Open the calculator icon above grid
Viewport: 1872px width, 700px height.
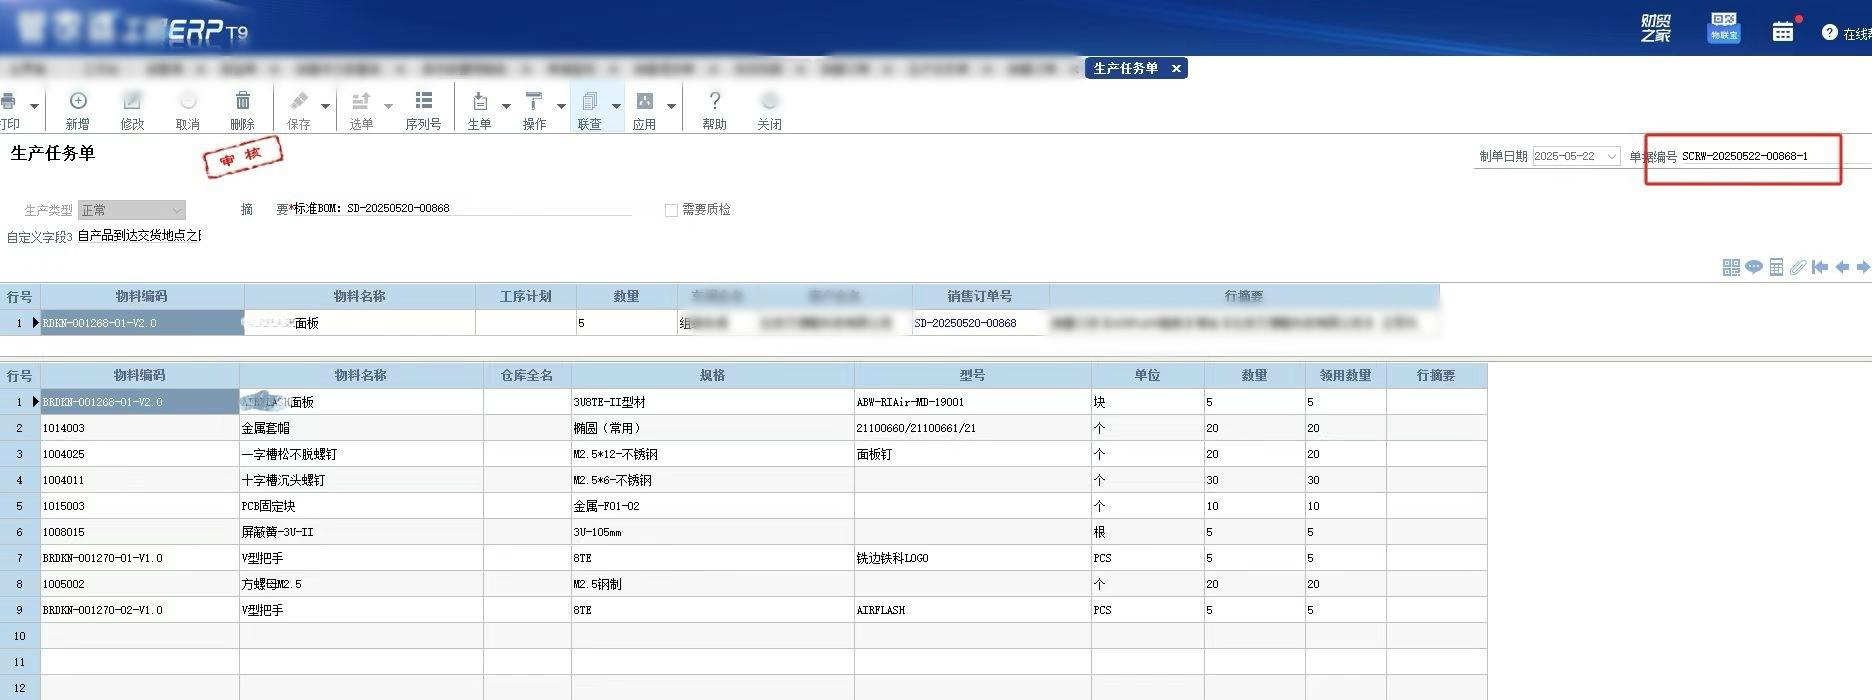[1776, 267]
